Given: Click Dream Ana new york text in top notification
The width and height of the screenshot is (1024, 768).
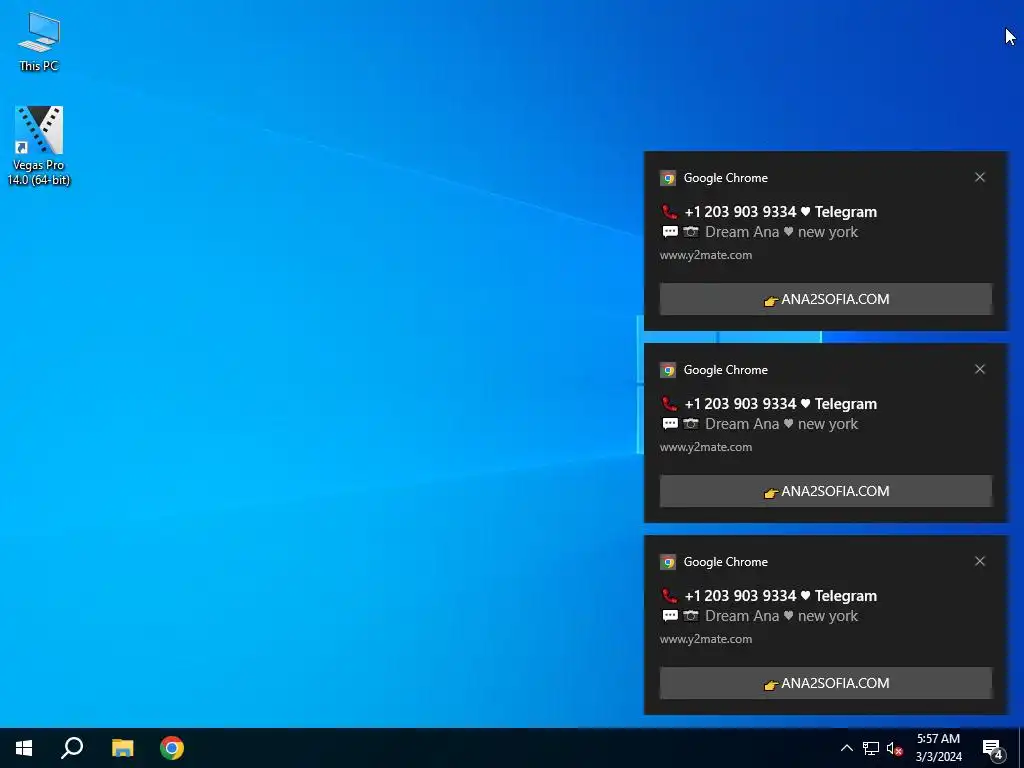Looking at the screenshot, I should point(781,232).
